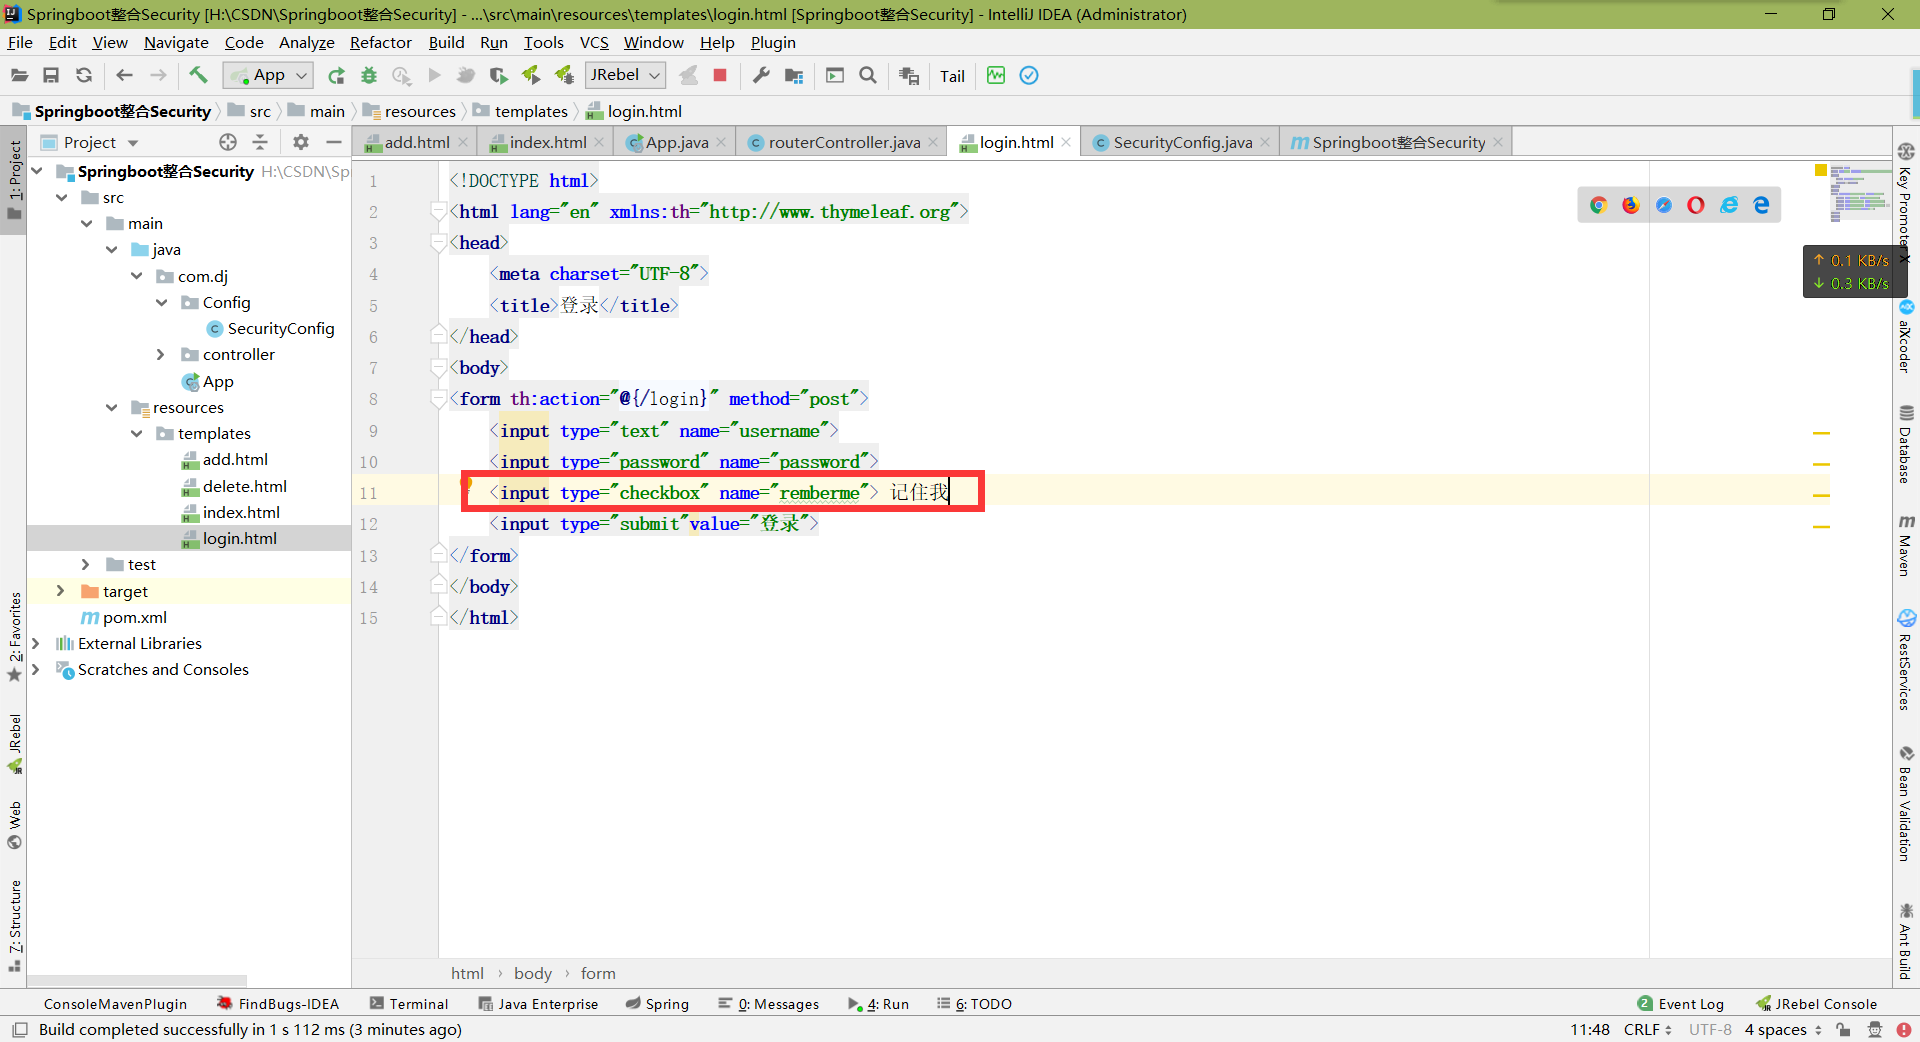Click the CRLF line separator selector
1920x1042 pixels.
click(1648, 1029)
